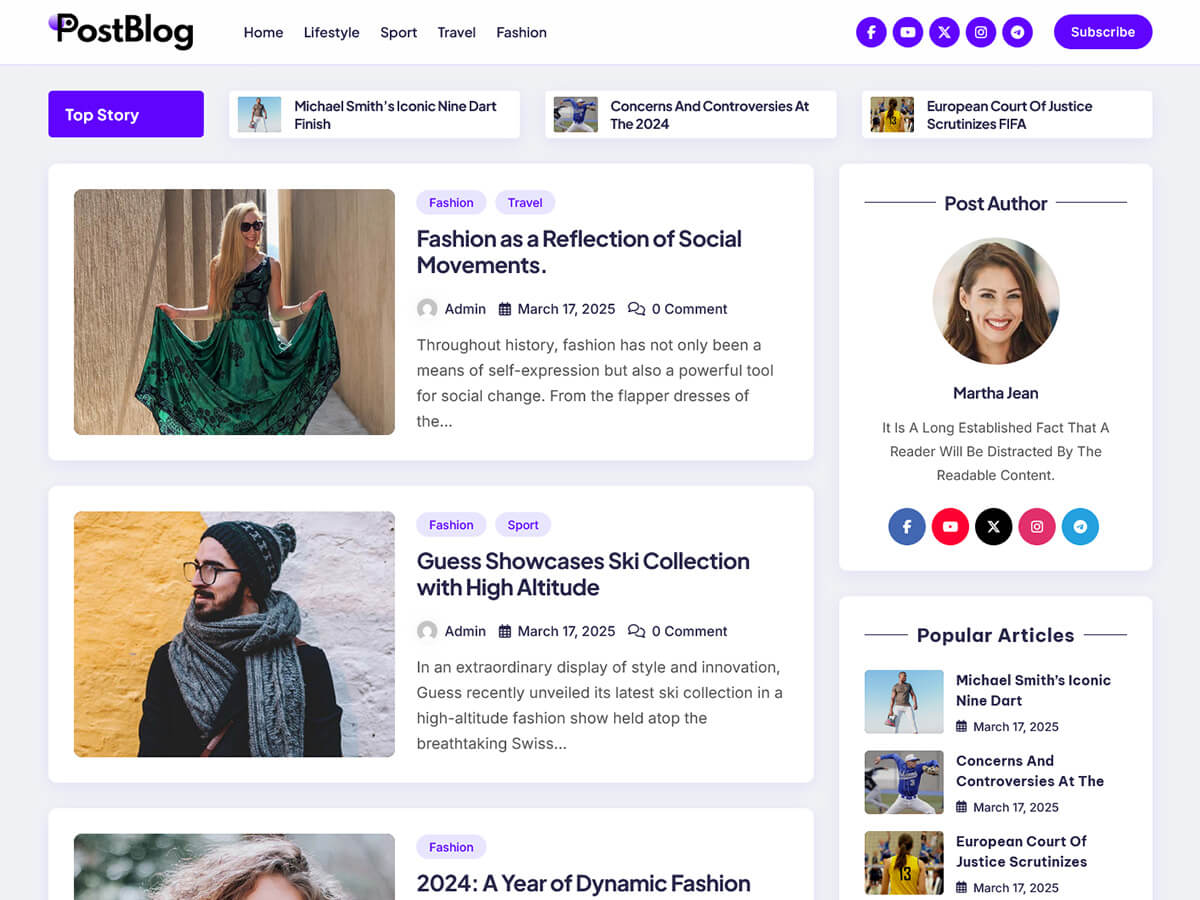The image size is (1200, 900).
Task: Open the article Fashion as a Reflection of Social Movements
Action: [x=579, y=252]
